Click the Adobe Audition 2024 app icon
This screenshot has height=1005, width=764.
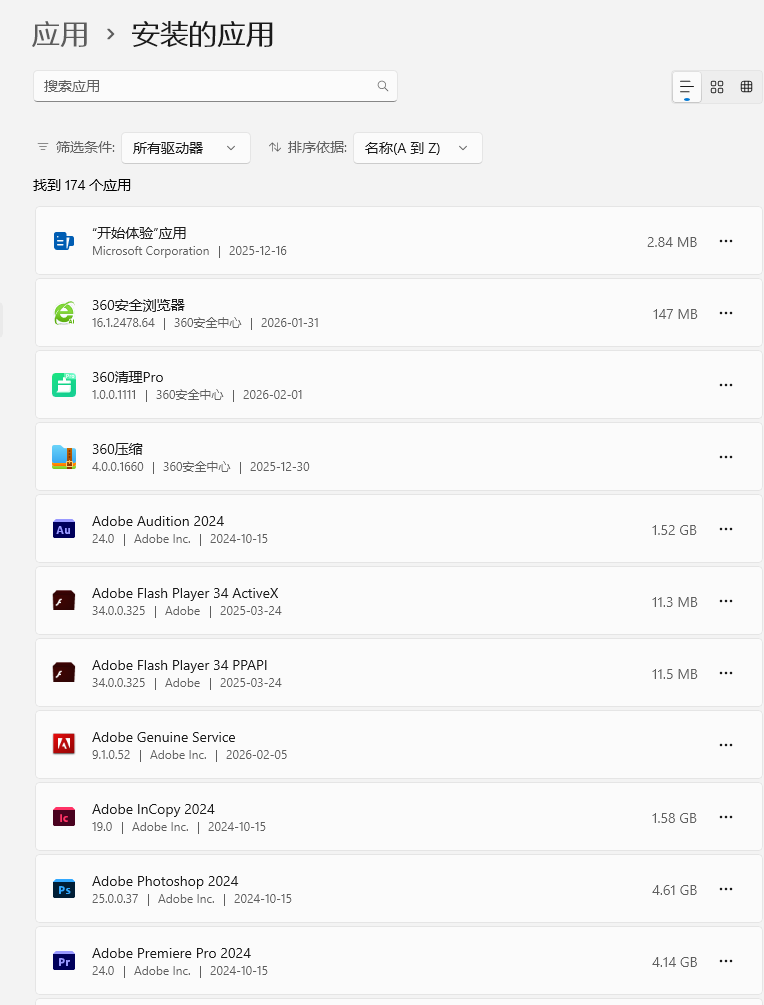[64, 529]
